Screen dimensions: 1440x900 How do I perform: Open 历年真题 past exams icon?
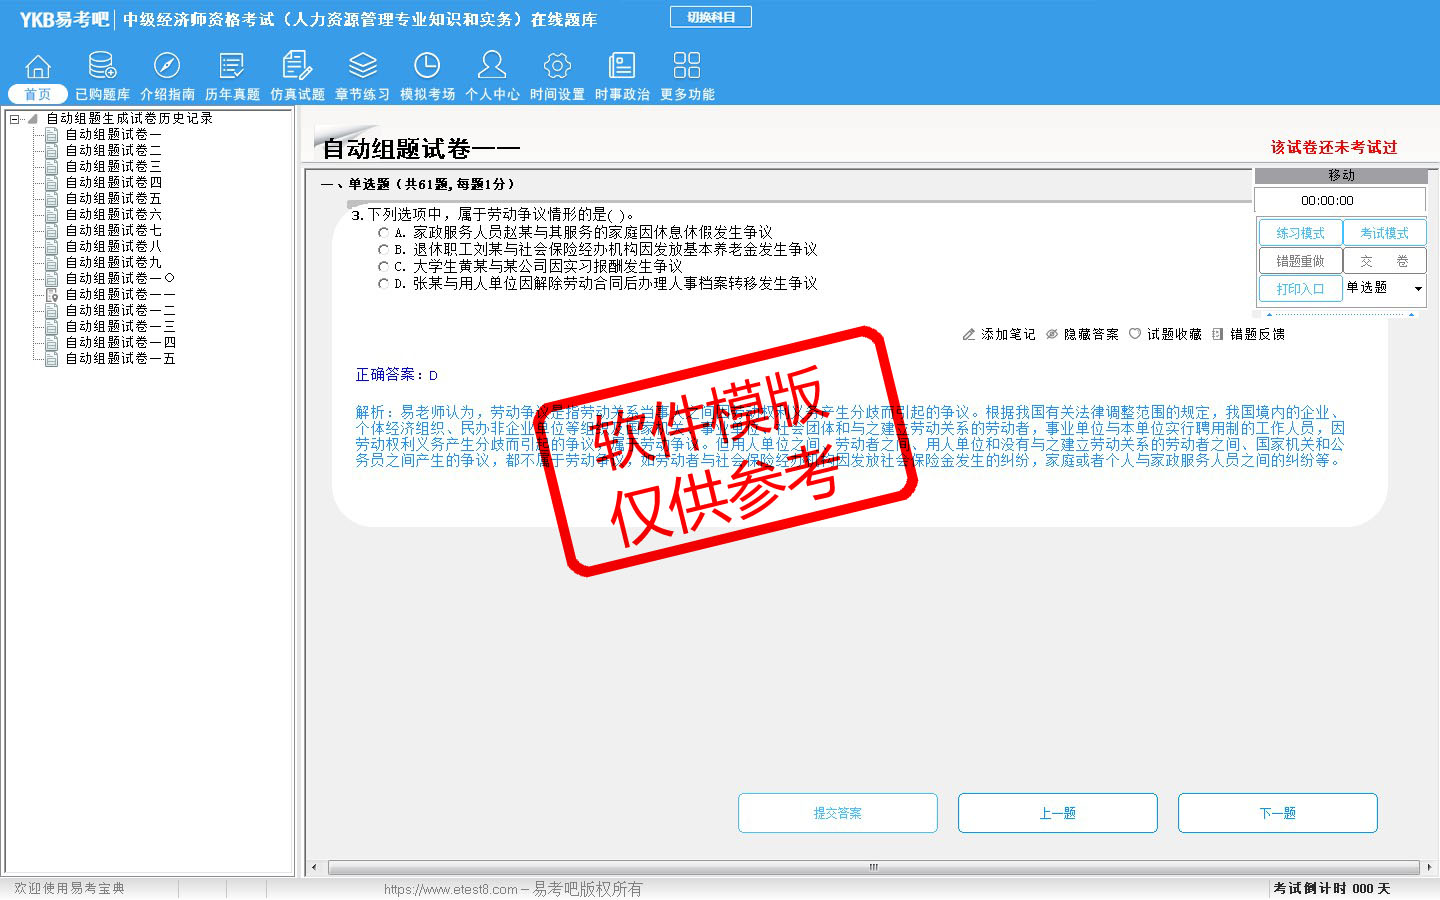pyautogui.click(x=232, y=67)
